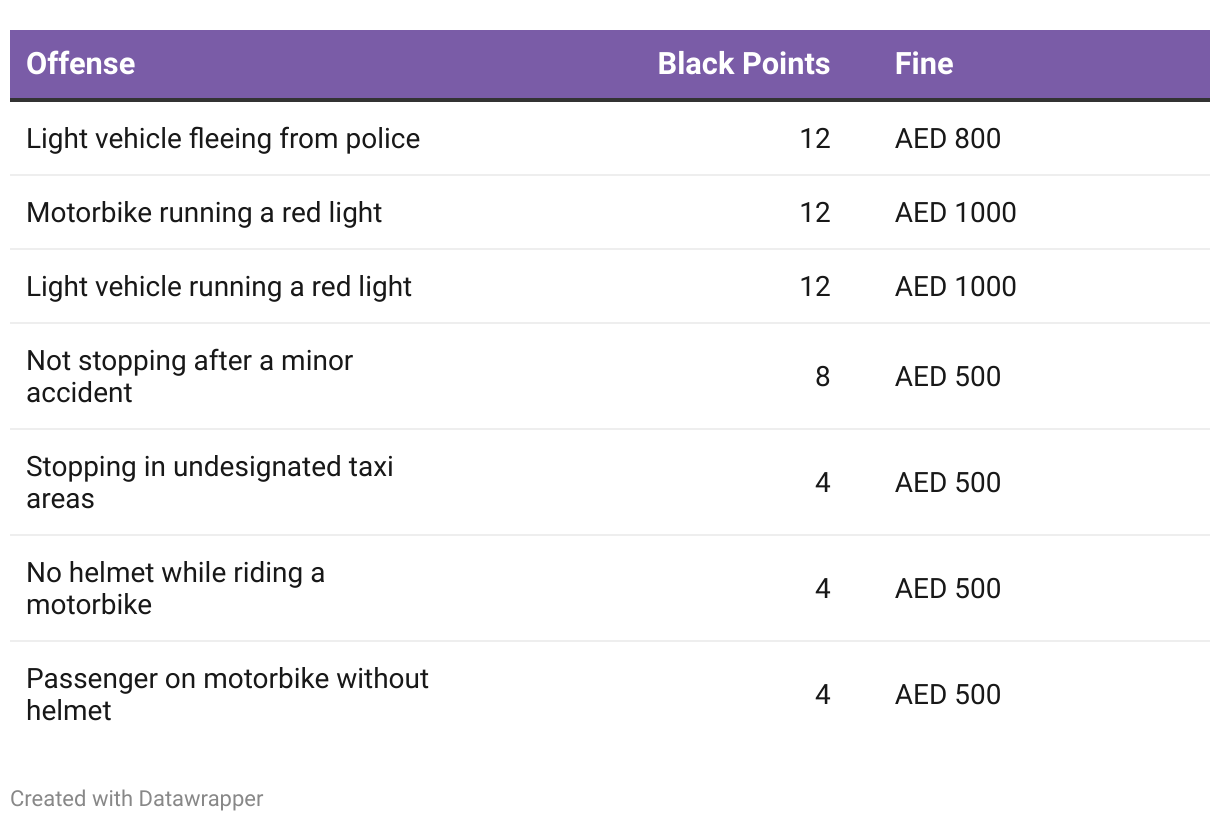
Task: Click the 8 black points value
Action: [x=822, y=376]
